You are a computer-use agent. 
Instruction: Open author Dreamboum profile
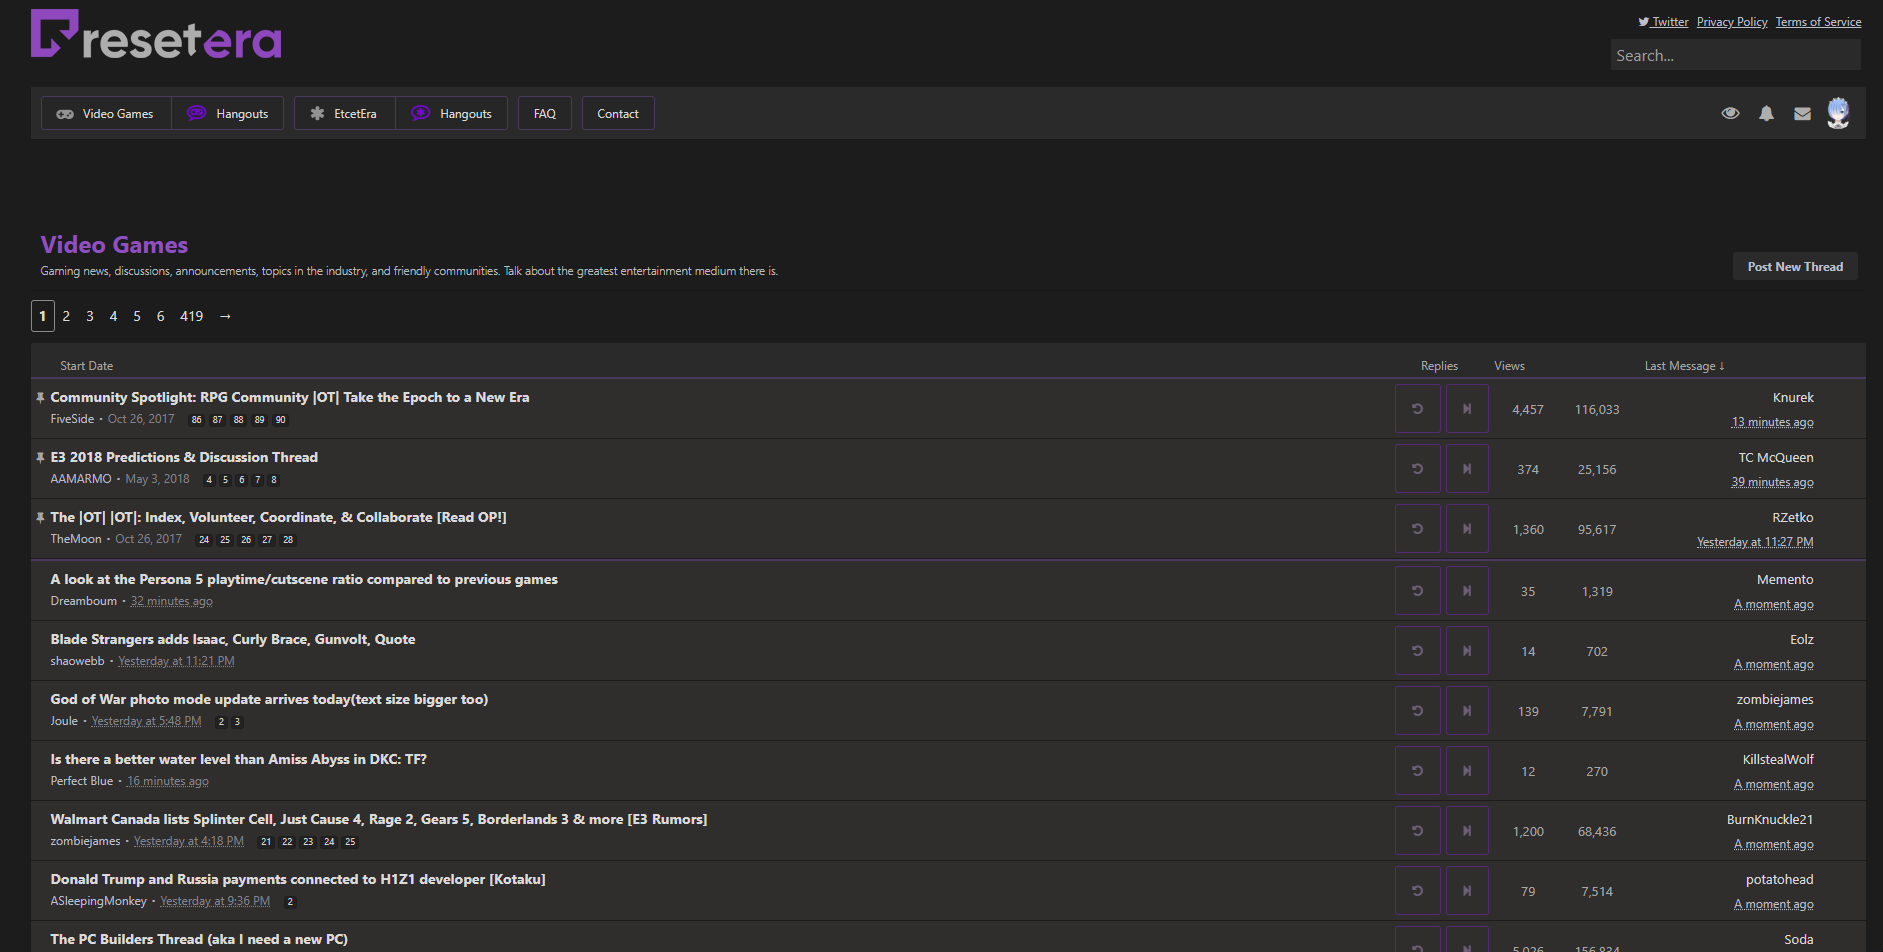[84, 601]
